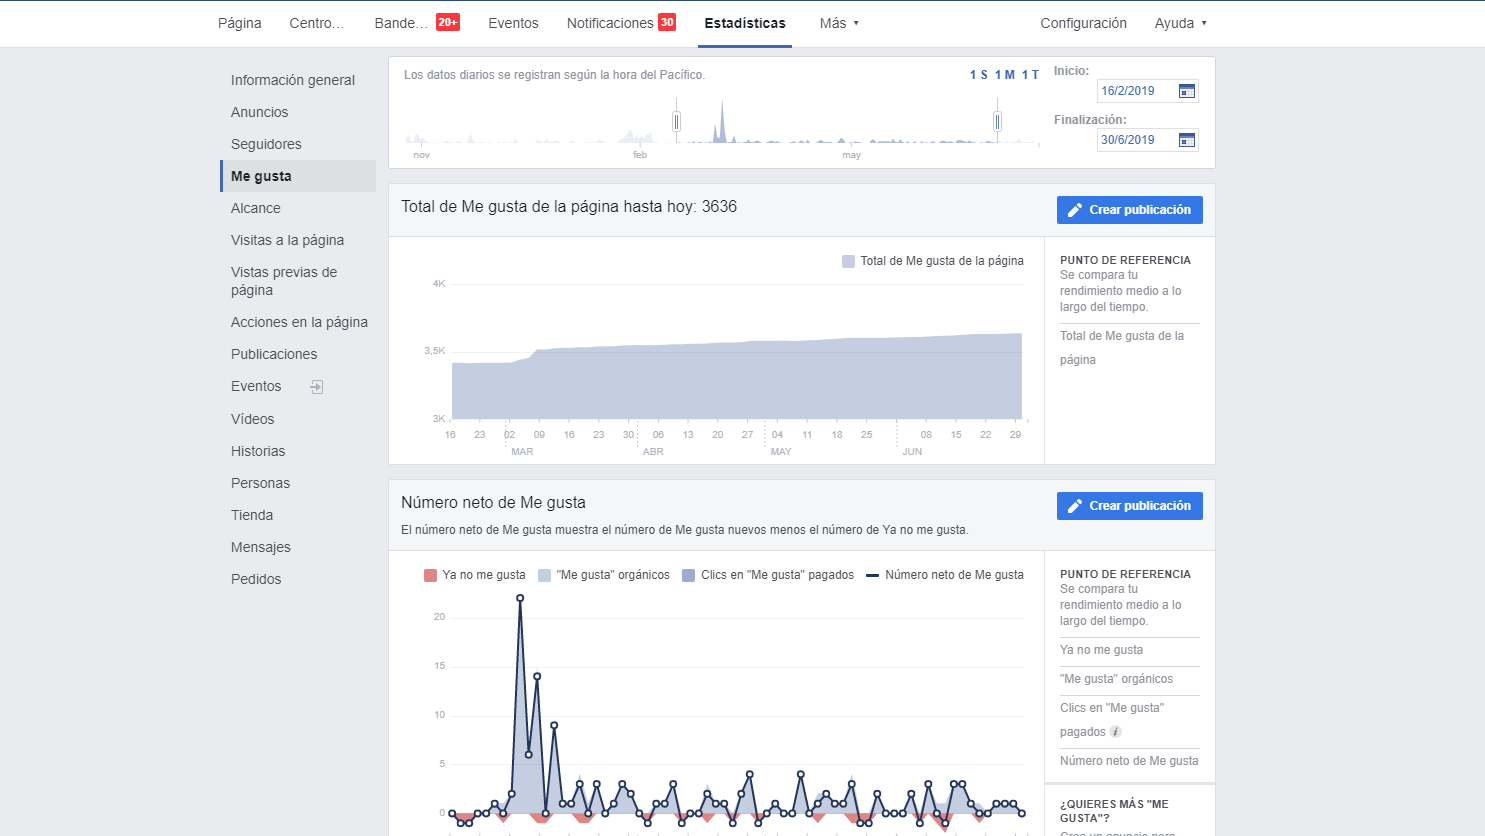
Task: Click the peak data point on net likes chart
Action: pyautogui.click(x=520, y=598)
